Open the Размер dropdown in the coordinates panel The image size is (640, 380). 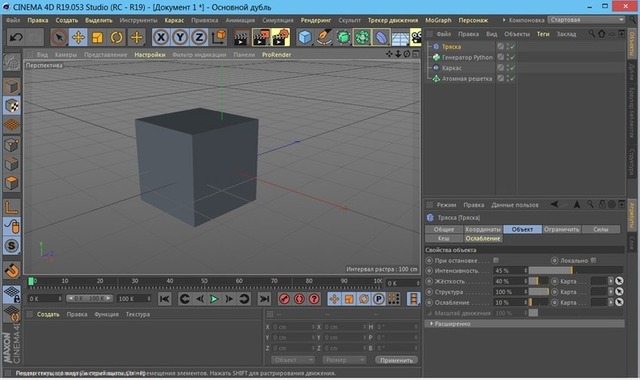344,360
